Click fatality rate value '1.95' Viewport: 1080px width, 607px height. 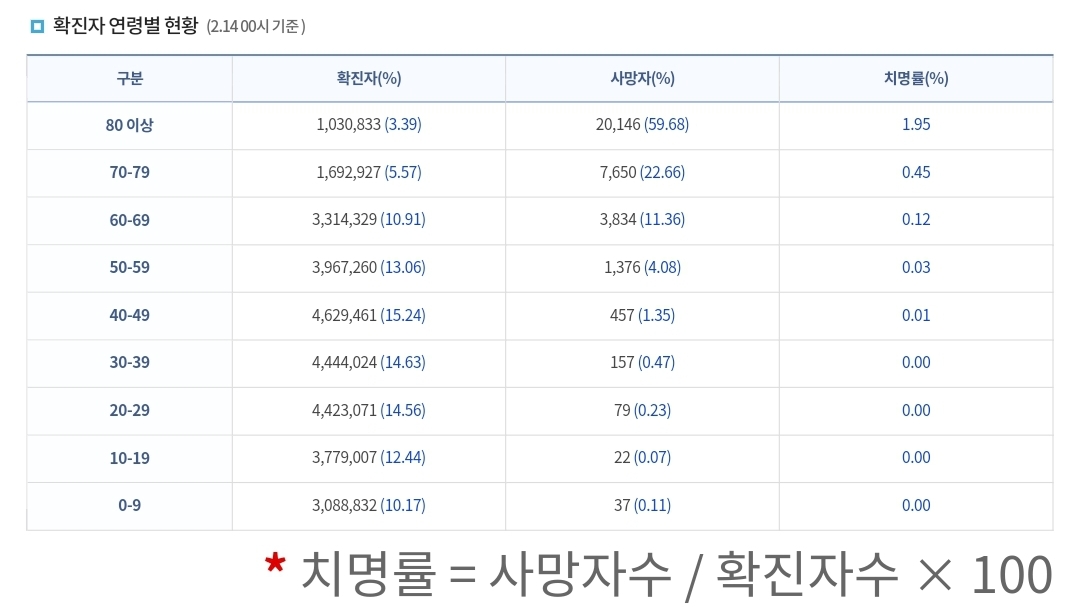916,125
